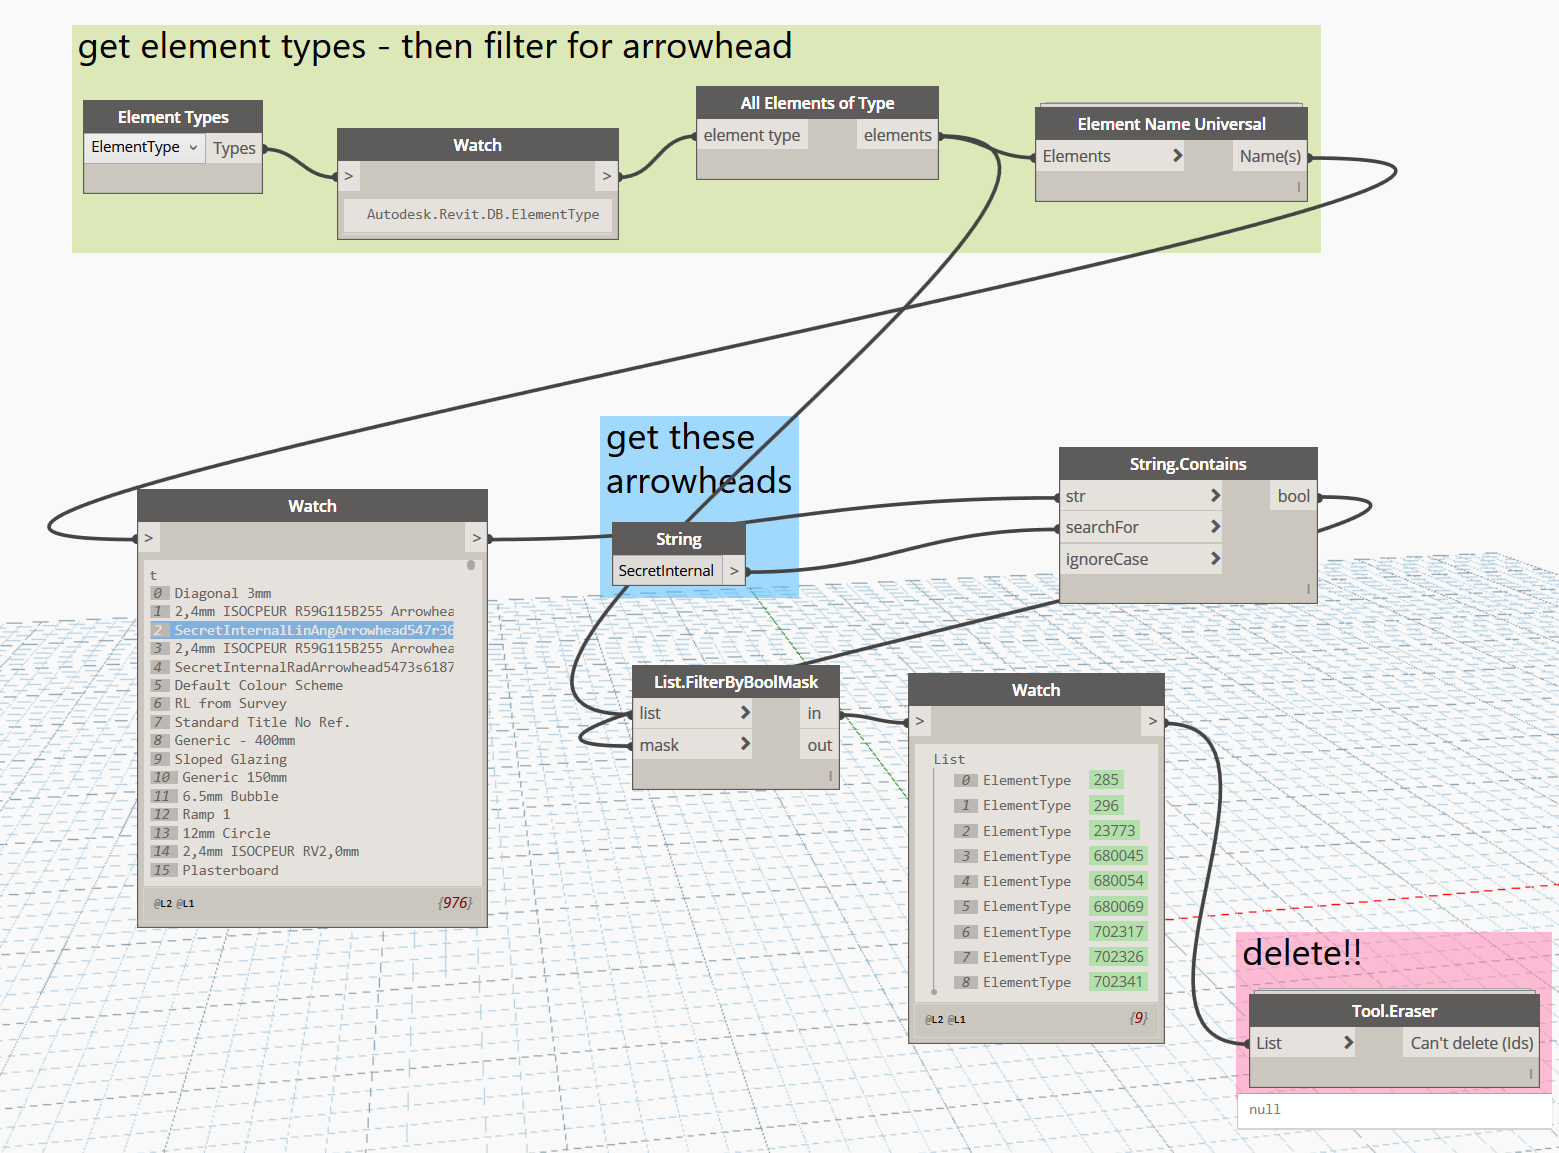Screen dimensions: 1559x1153
Task: Click the Name(s) output port
Action: pyautogui.click(x=1270, y=156)
